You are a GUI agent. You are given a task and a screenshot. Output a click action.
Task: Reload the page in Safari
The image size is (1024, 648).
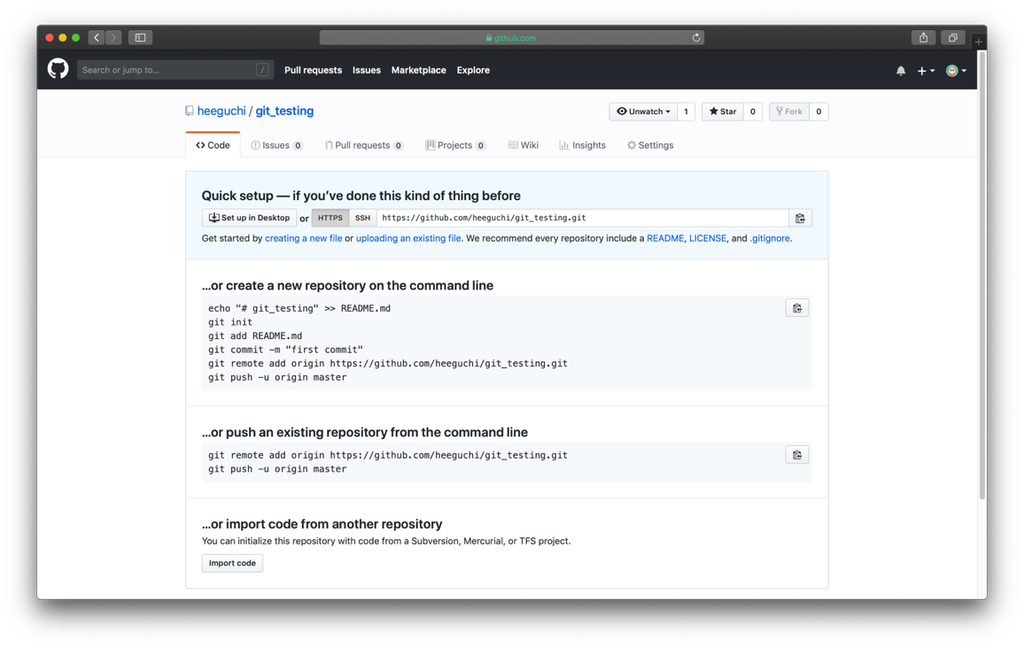coord(696,38)
